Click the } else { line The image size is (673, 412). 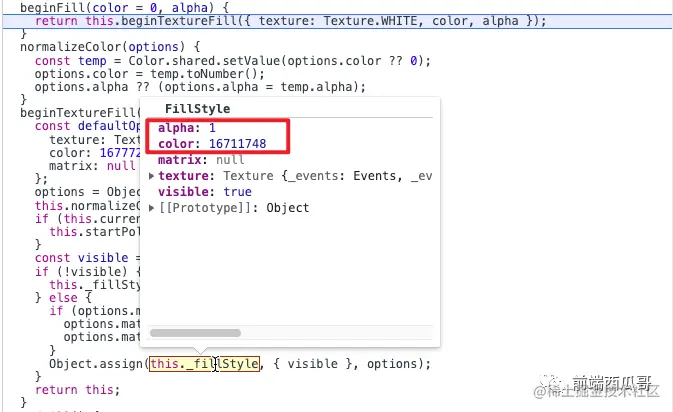click(x=63, y=298)
